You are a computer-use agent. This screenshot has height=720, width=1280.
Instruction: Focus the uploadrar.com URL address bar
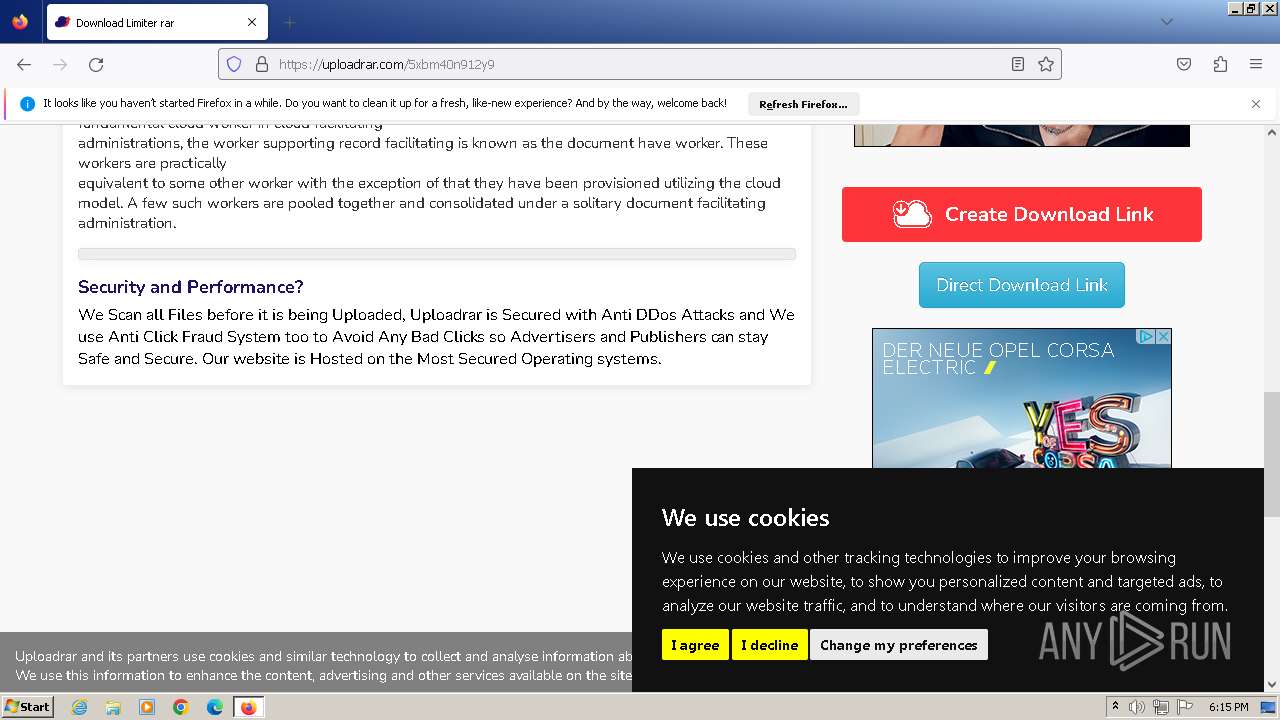640,64
